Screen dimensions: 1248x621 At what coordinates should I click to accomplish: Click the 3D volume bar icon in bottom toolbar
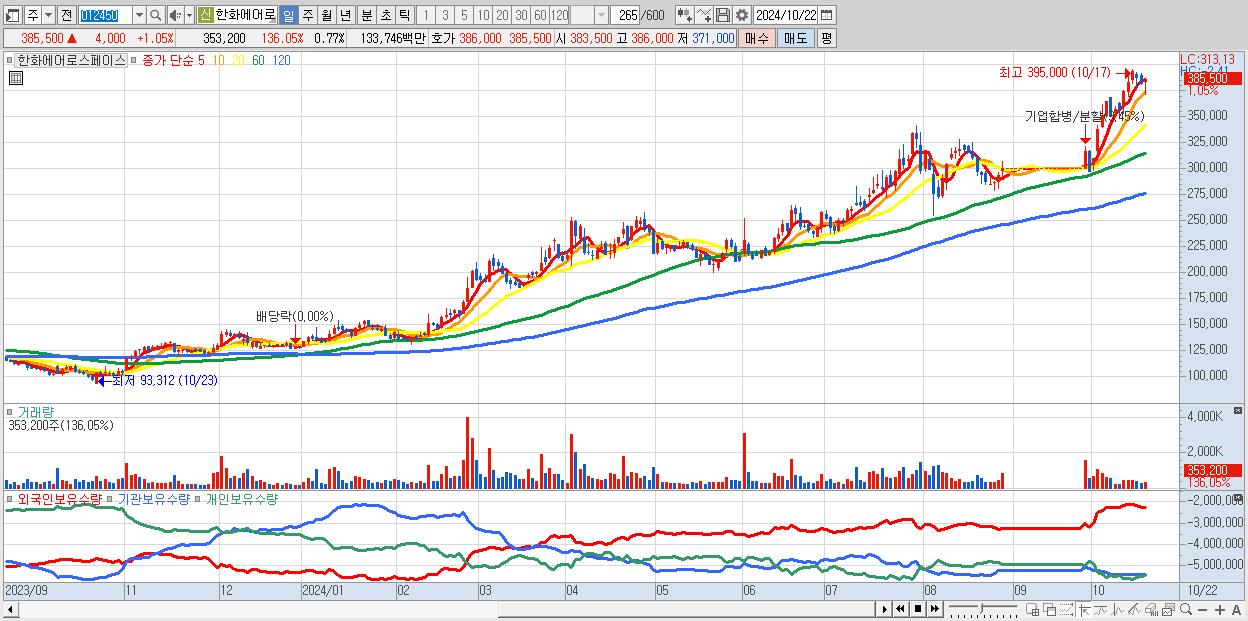tap(1151, 609)
